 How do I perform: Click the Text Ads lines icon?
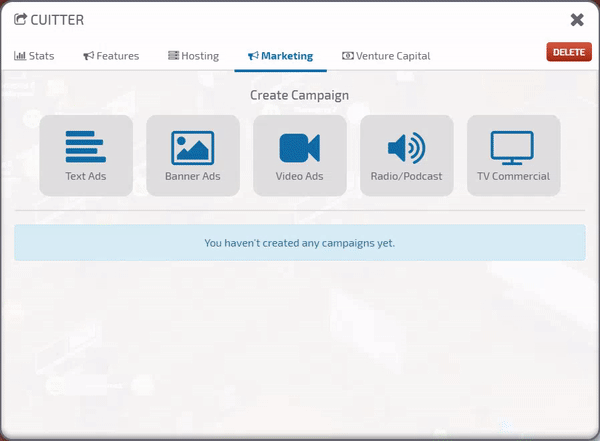pyautogui.click(x=85, y=147)
